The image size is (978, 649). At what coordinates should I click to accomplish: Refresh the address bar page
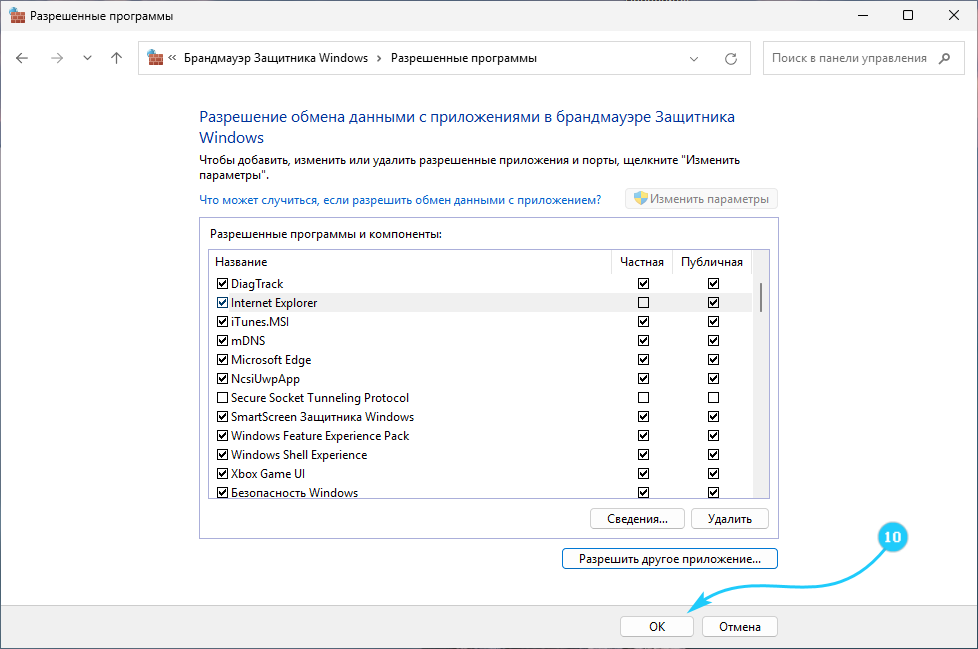coord(730,59)
